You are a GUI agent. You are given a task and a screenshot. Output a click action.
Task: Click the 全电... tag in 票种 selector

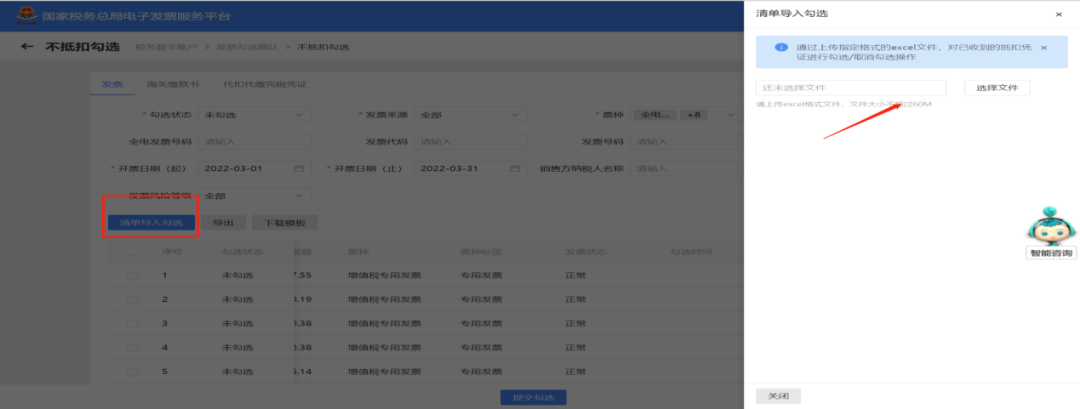pos(655,114)
